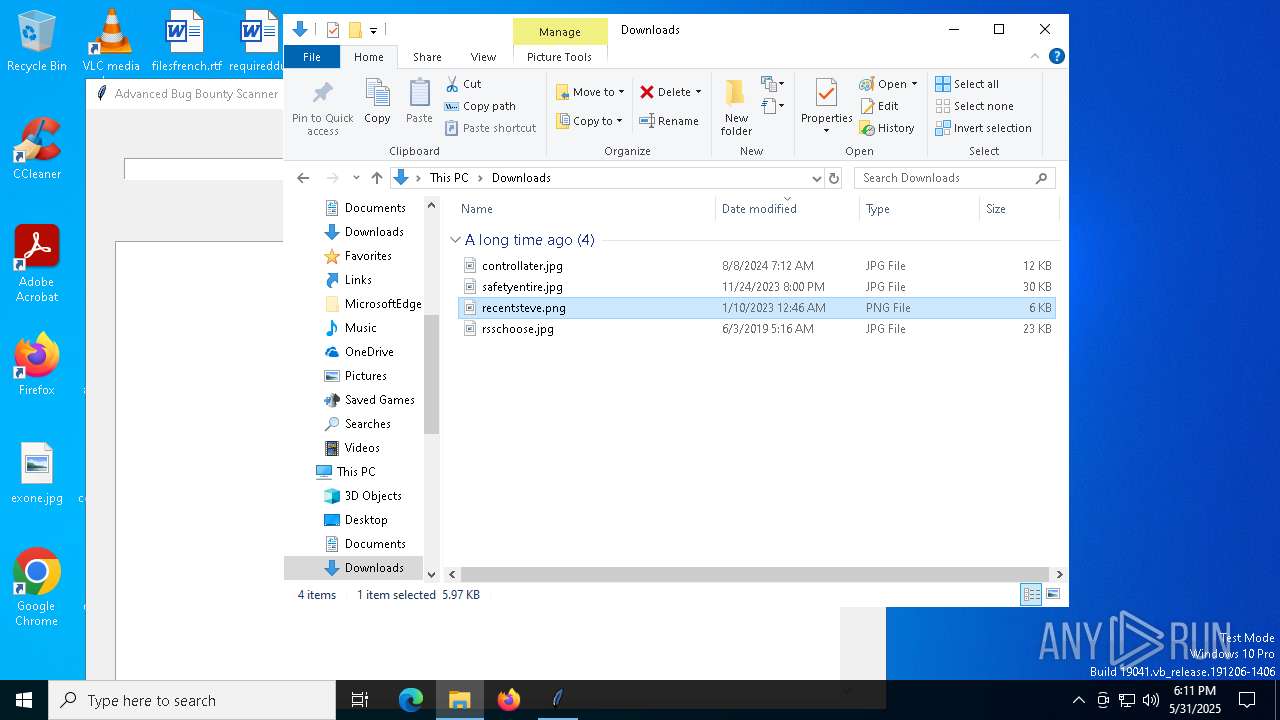Go Up one folder level arrow
The height and width of the screenshot is (720, 1280).
[376, 178]
